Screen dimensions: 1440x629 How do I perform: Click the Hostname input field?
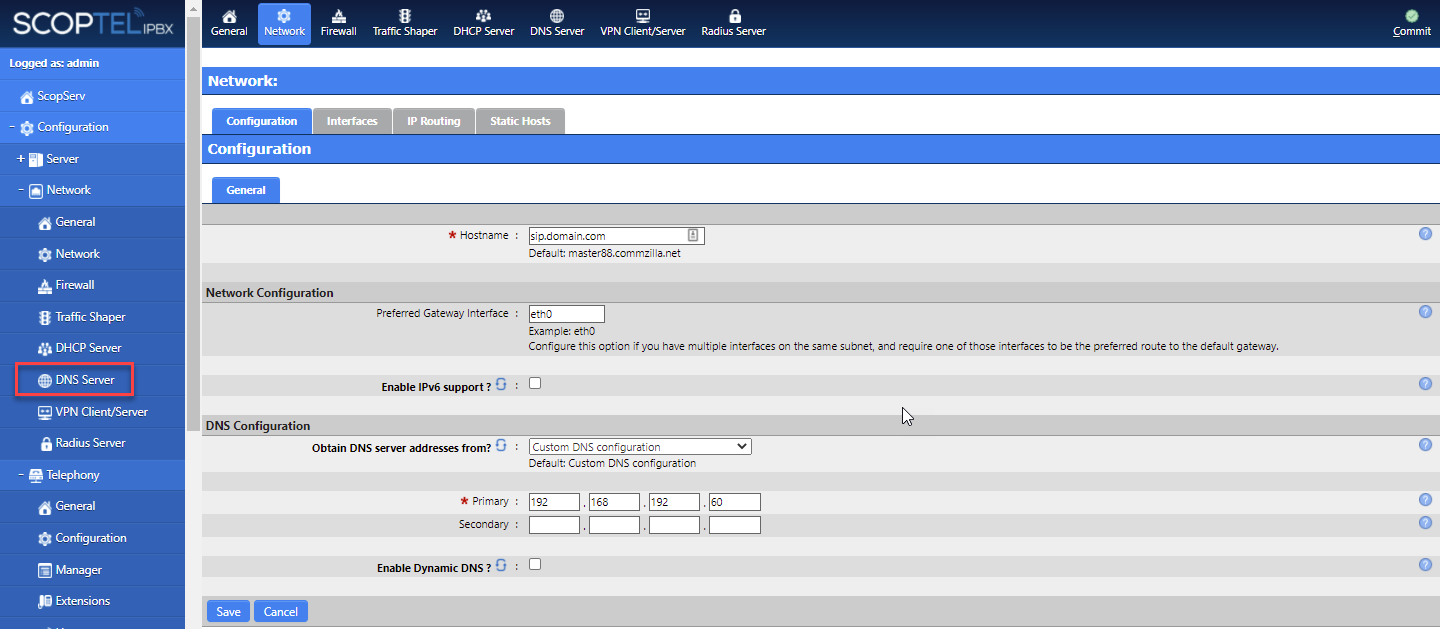click(x=617, y=236)
